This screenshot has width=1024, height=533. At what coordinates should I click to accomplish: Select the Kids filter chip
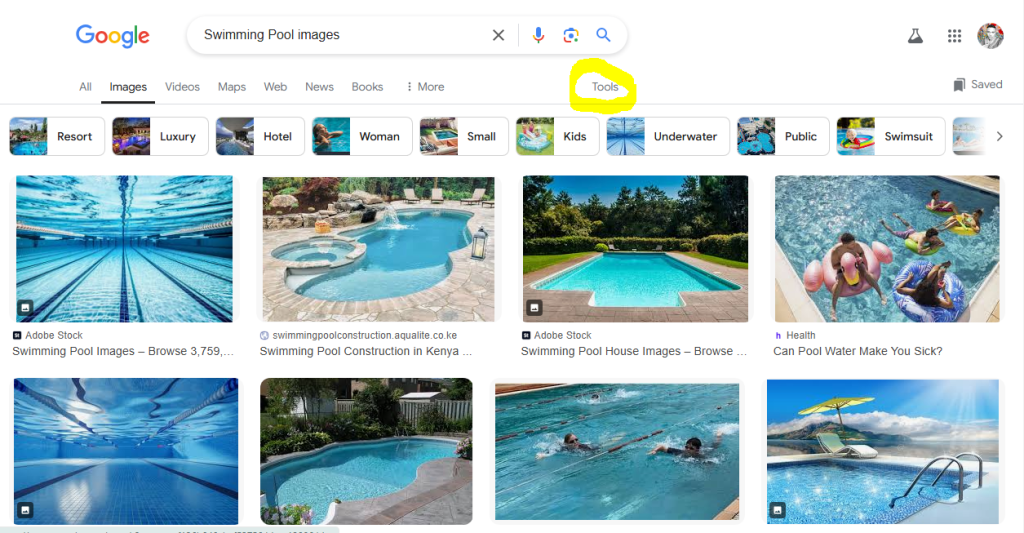click(557, 136)
